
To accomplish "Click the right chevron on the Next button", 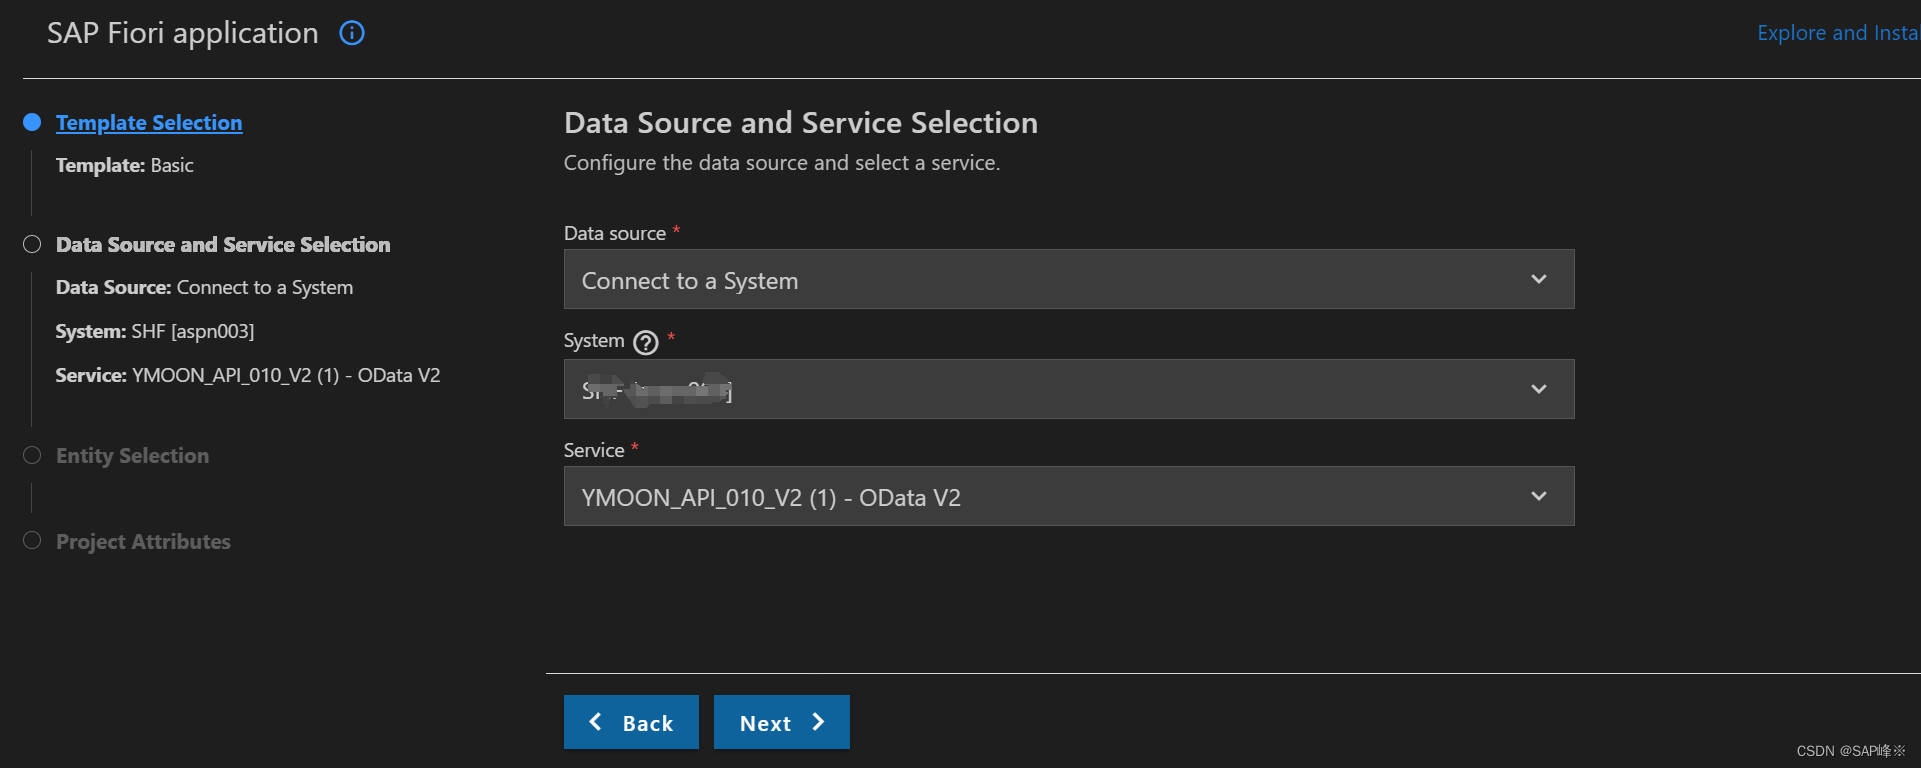I will 818,722.
